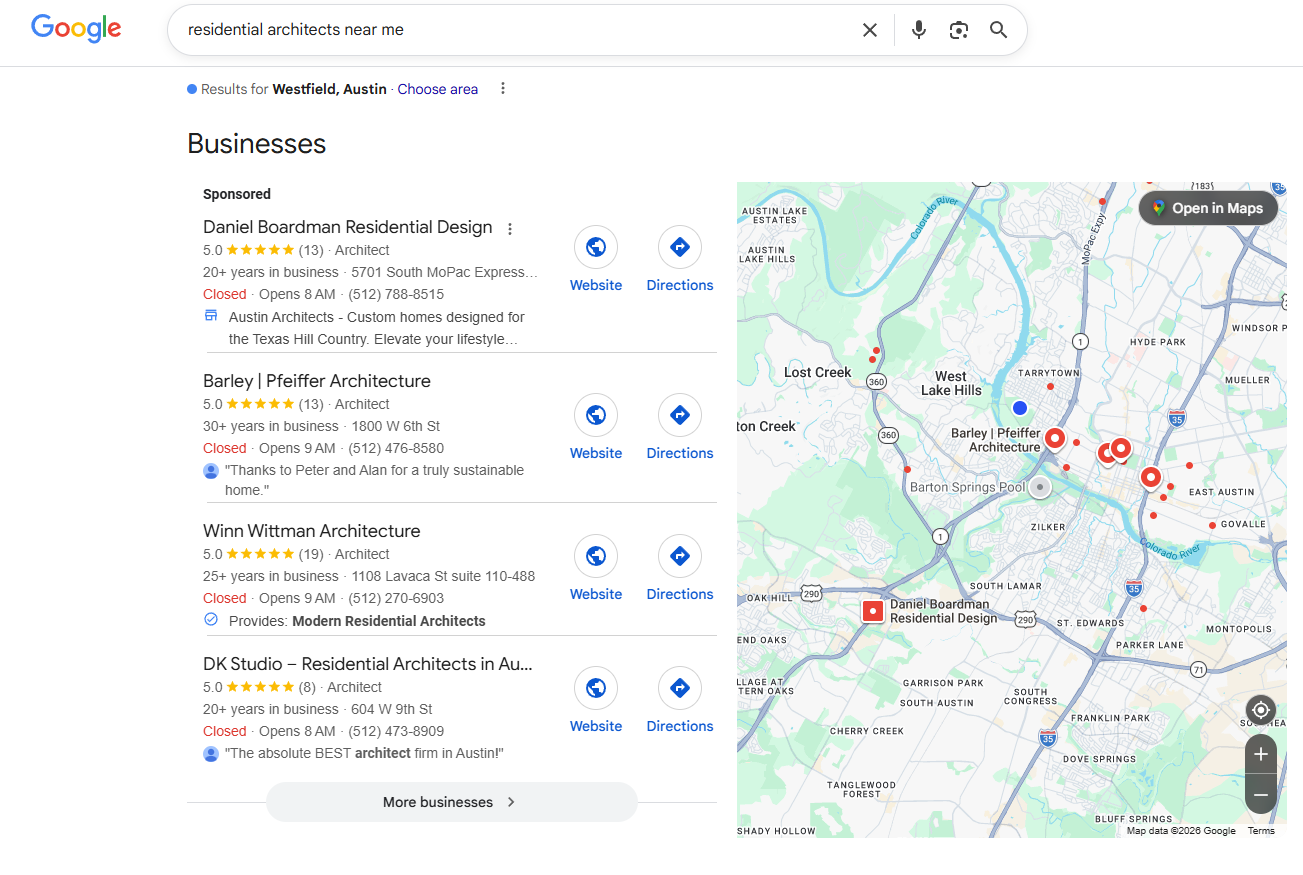Select Daniel Boardman square map marker
This screenshot has height=875, width=1303.
[x=873, y=611]
